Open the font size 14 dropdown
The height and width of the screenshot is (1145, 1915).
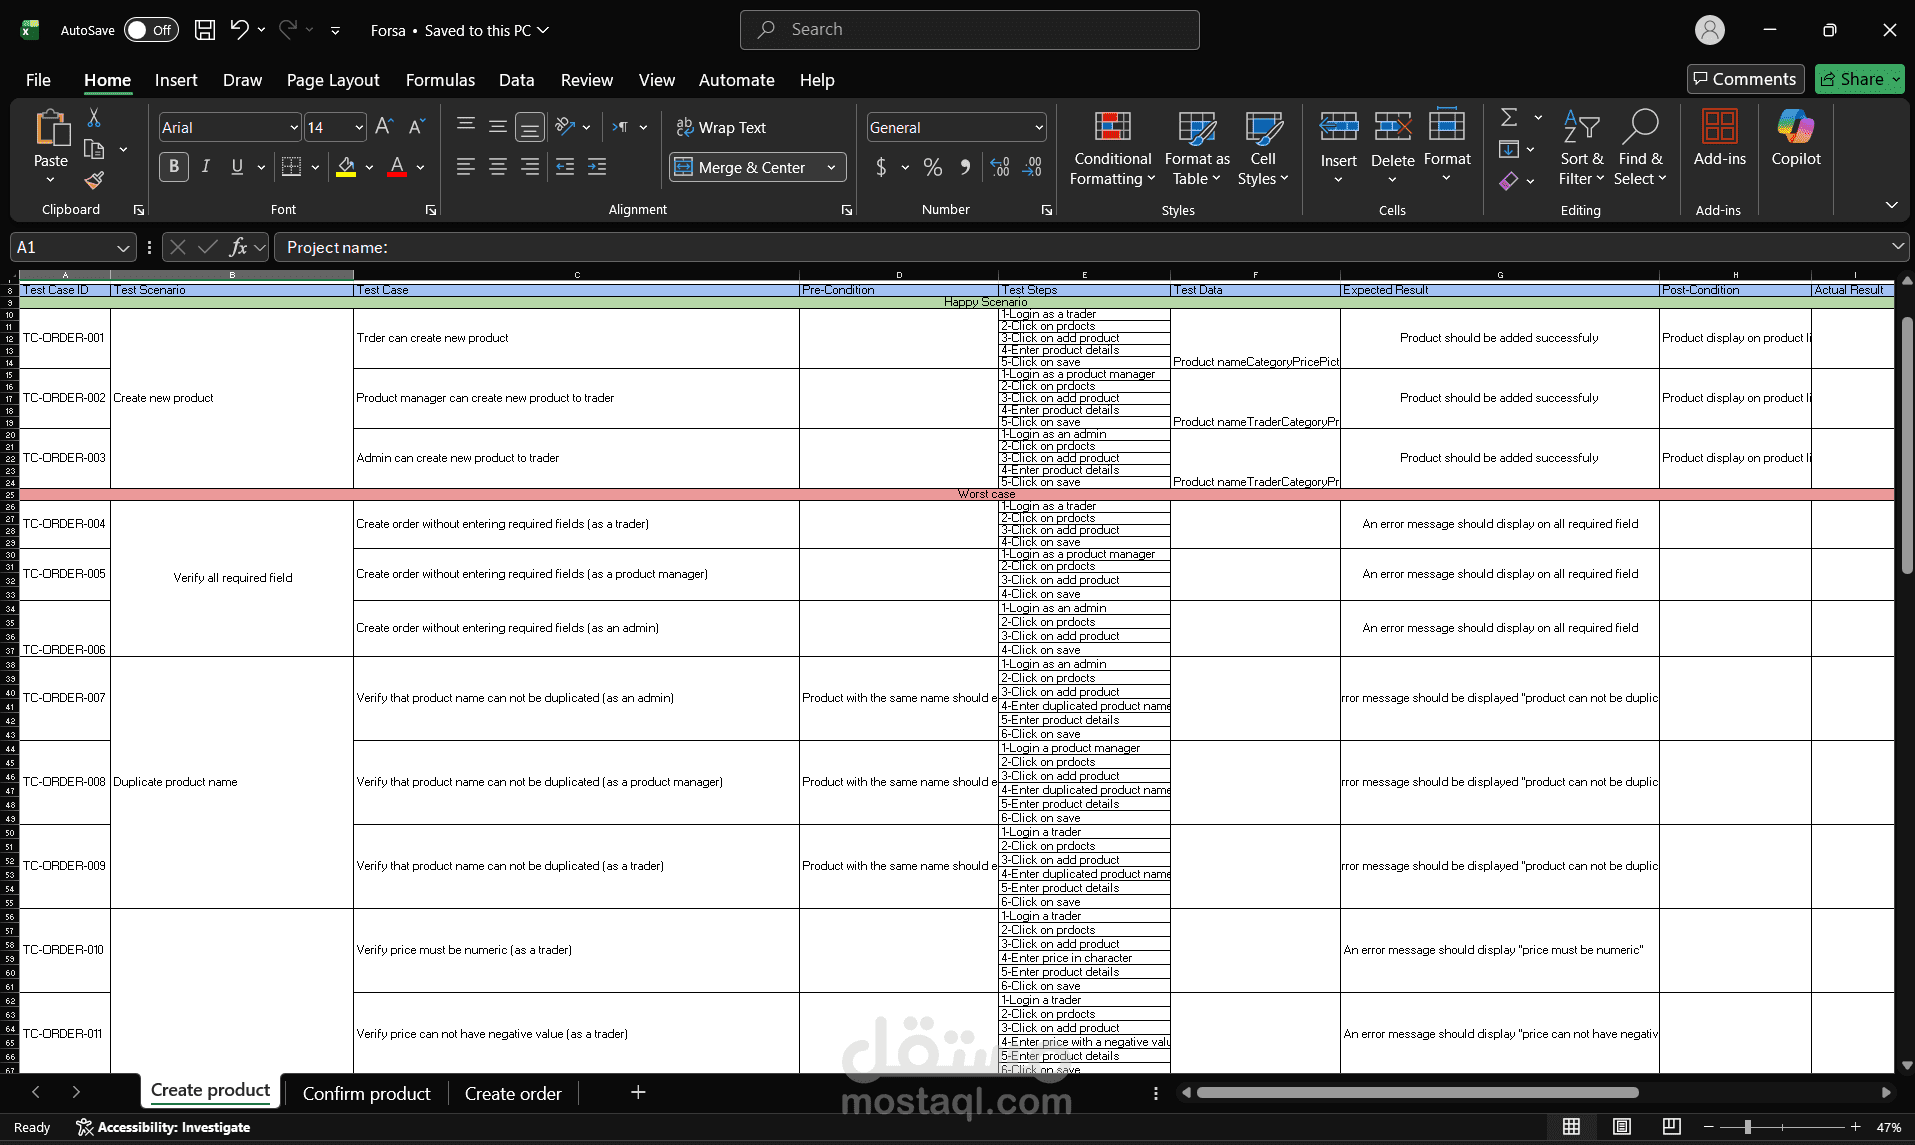(359, 127)
